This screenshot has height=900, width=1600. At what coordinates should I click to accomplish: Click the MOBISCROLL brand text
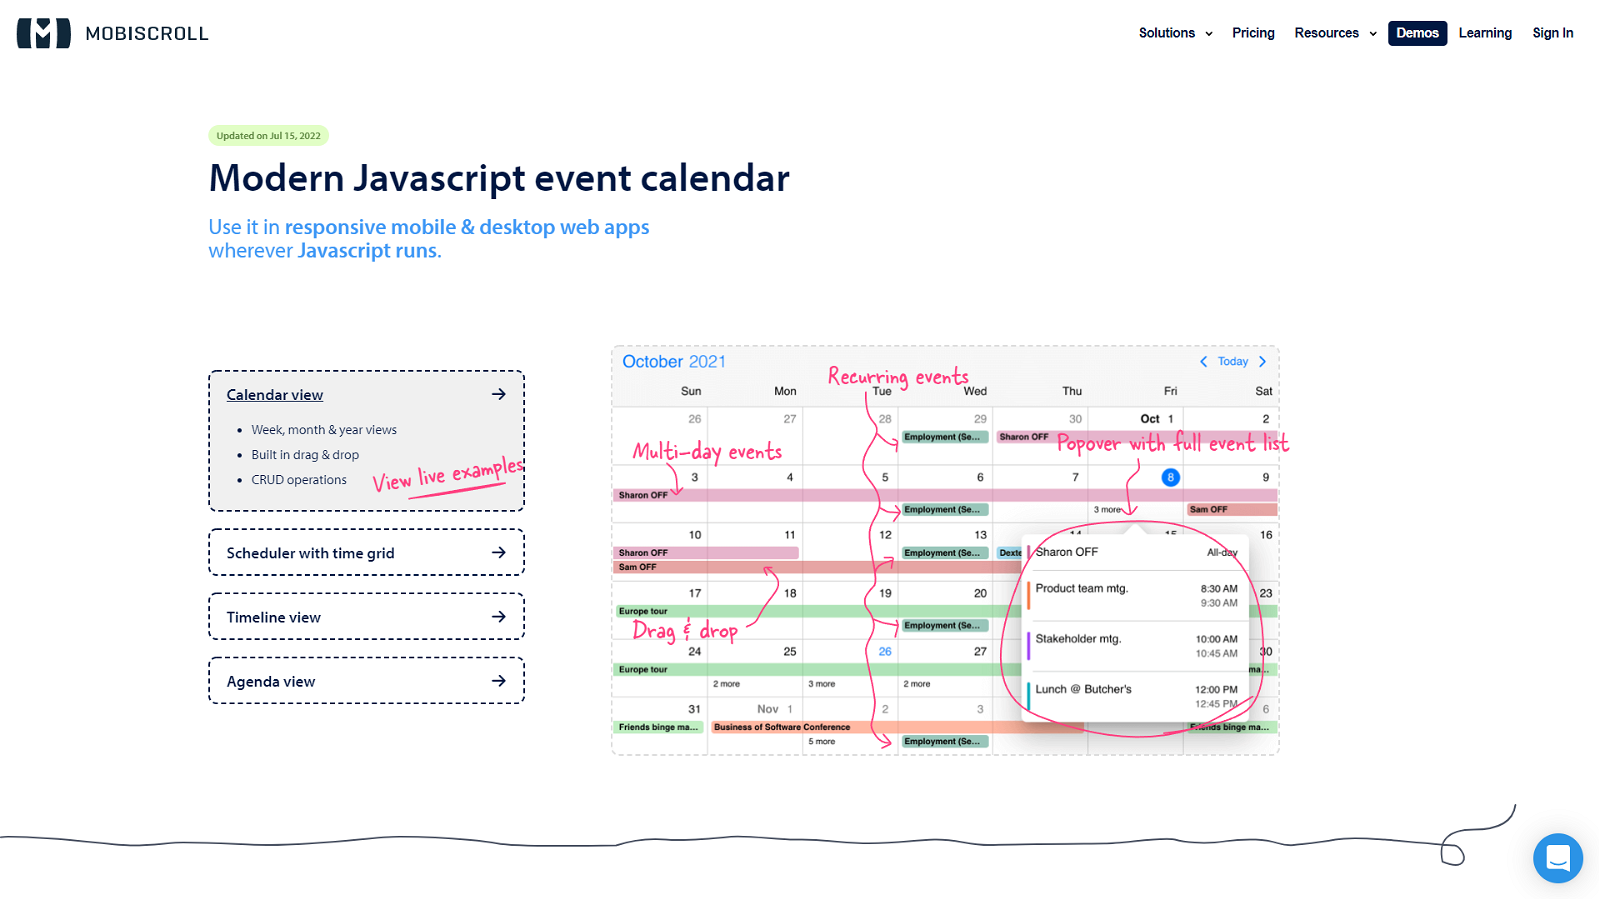pyautogui.click(x=147, y=34)
